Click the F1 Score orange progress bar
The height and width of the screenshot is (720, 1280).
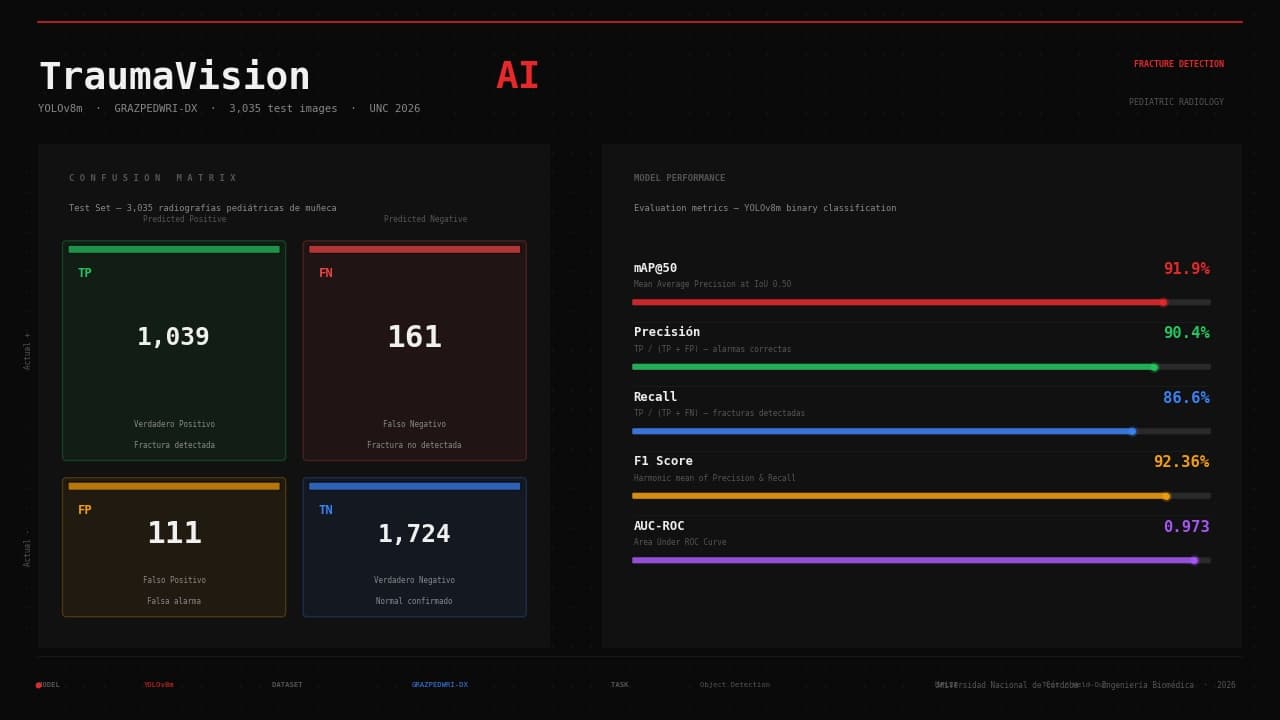pos(921,496)
